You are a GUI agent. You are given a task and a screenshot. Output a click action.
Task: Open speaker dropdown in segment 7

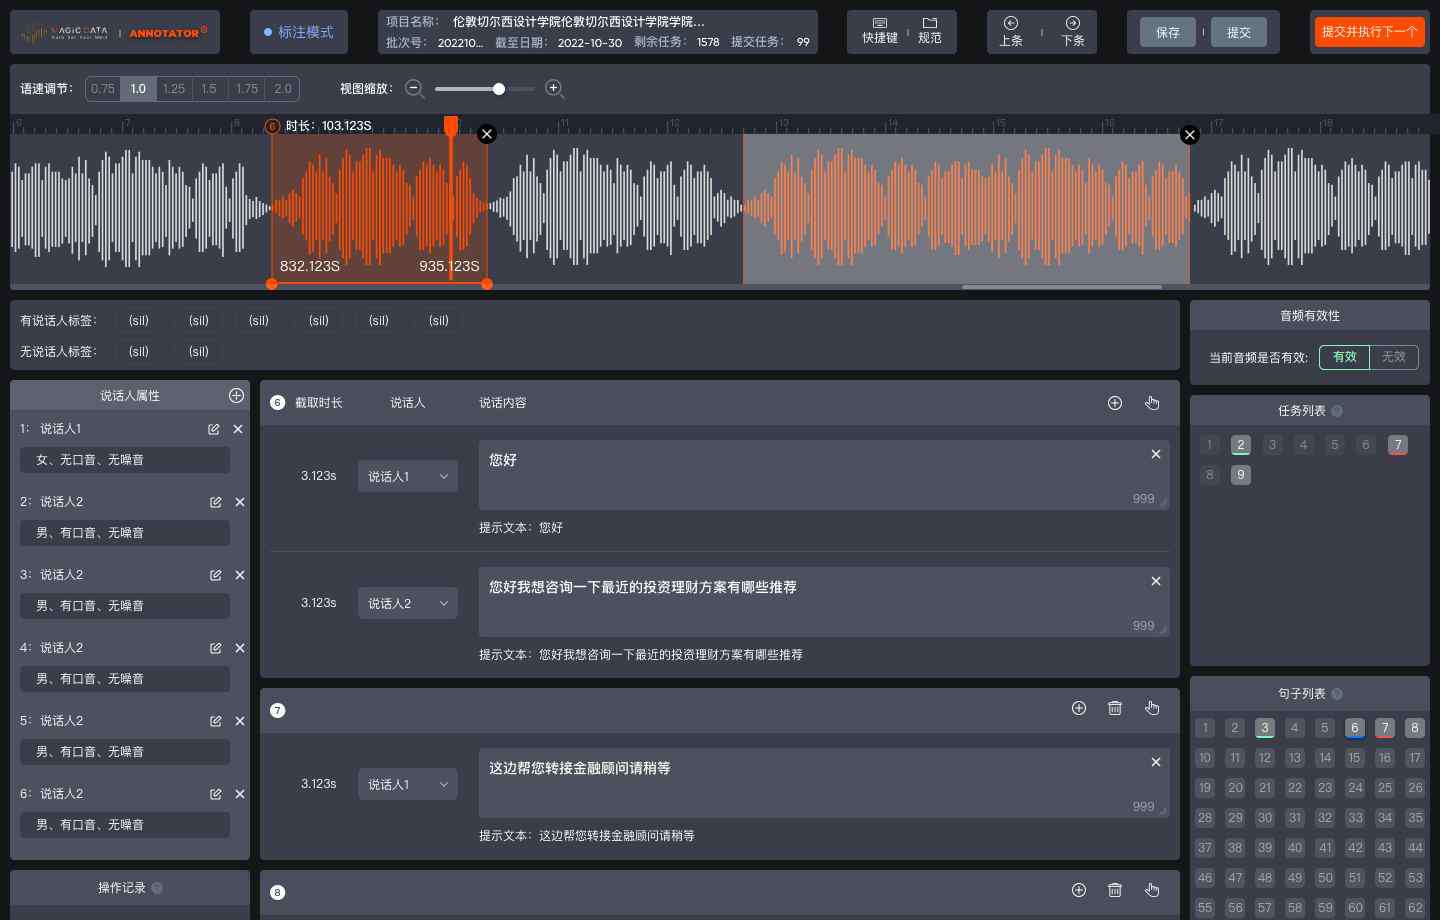click(x=408, y=784)
